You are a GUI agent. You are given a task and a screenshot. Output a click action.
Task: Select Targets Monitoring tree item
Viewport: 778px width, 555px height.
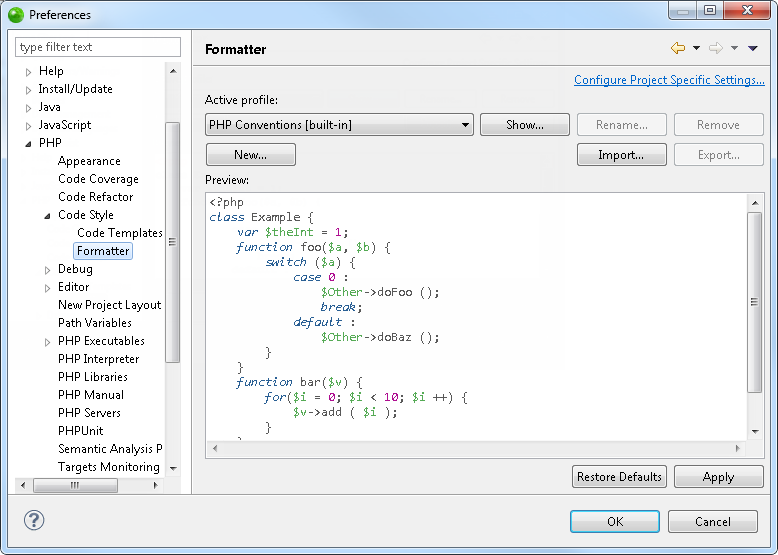(x=109, y=467)
